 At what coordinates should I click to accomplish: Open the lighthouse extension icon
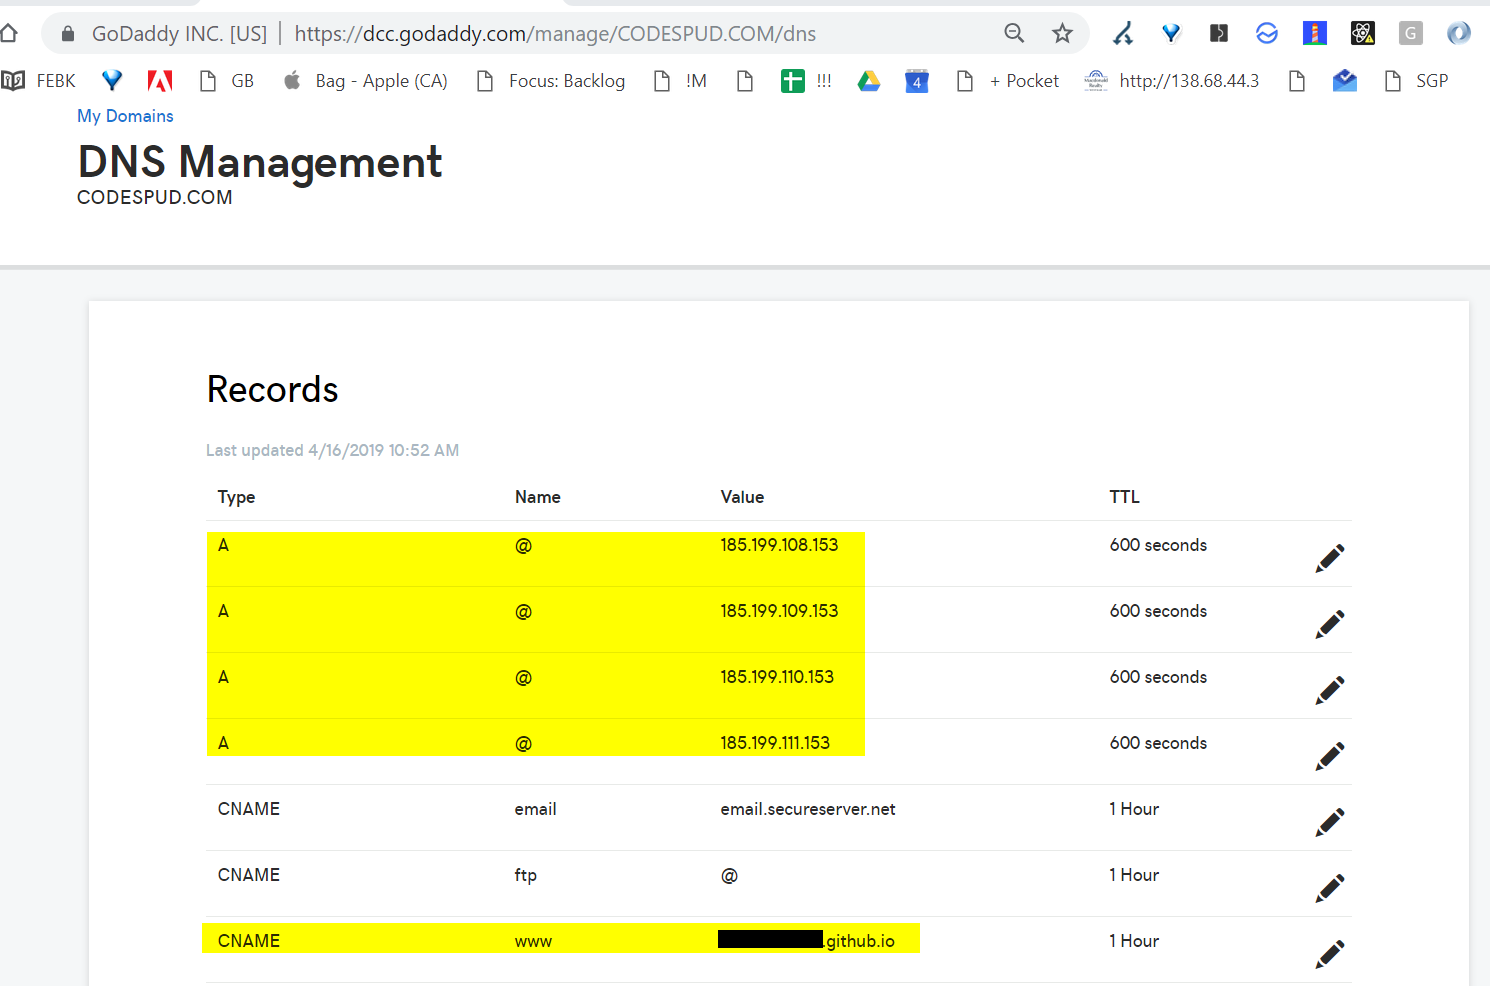[x=1315, y=34]
